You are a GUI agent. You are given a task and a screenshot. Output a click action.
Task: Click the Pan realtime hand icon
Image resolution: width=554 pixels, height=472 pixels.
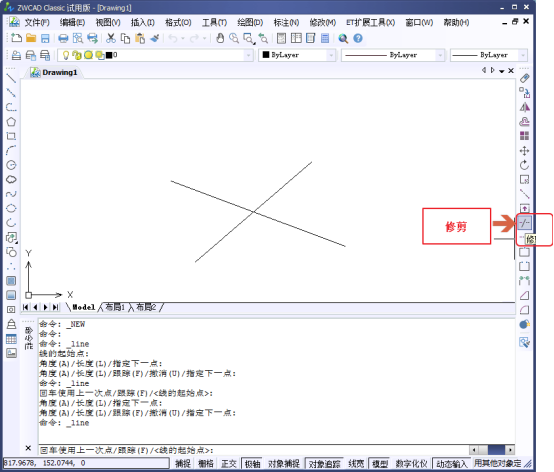coord(220,38)
